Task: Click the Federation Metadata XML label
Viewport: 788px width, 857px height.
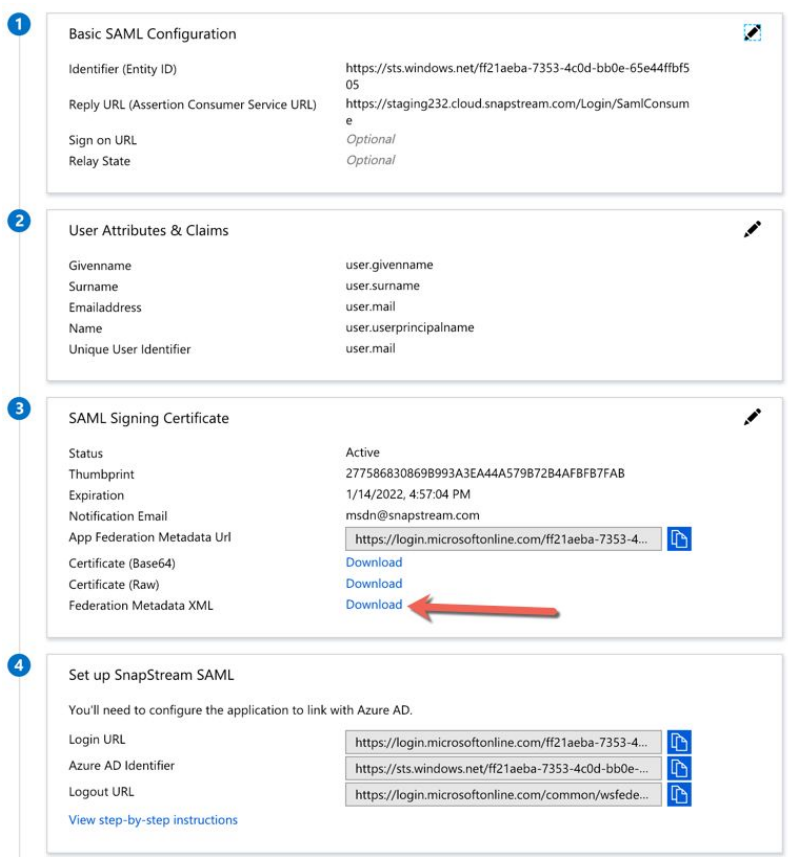Action: point(141,606)
